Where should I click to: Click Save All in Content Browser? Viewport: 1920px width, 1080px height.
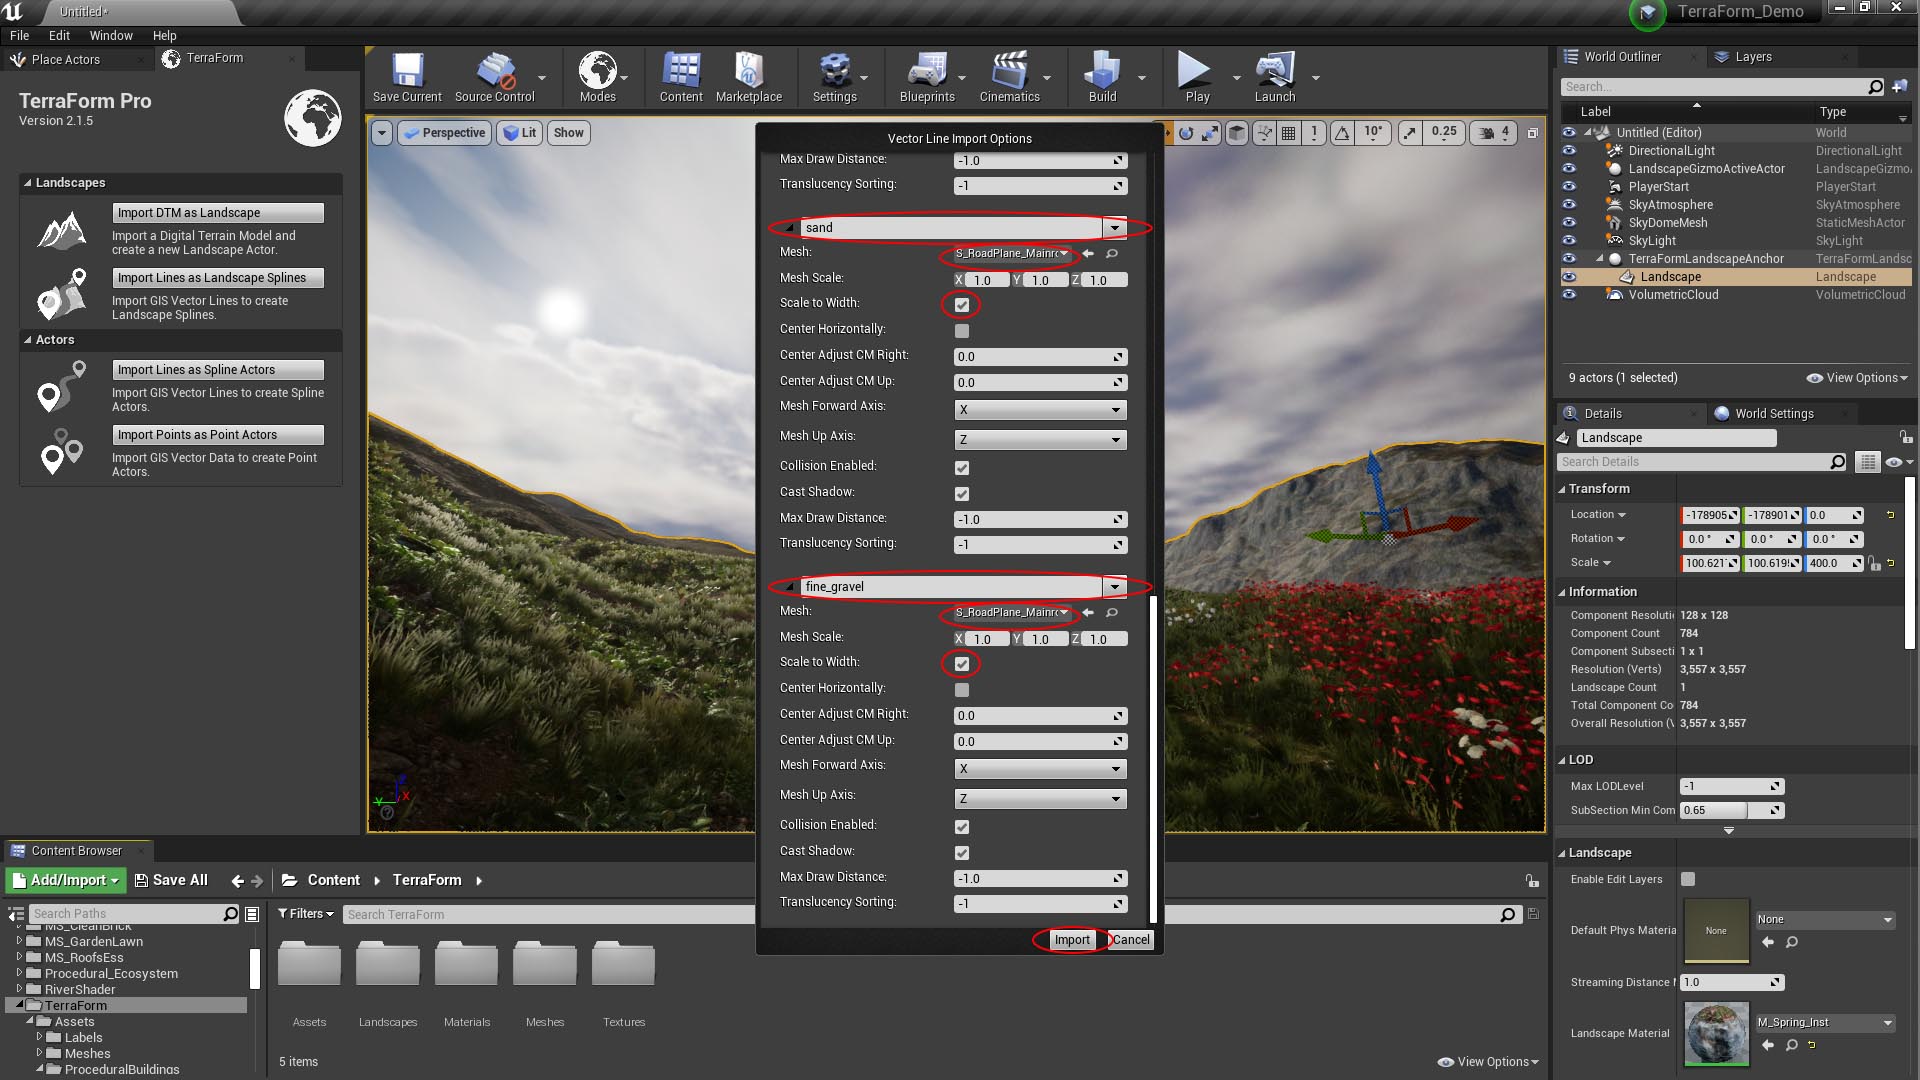171,881
